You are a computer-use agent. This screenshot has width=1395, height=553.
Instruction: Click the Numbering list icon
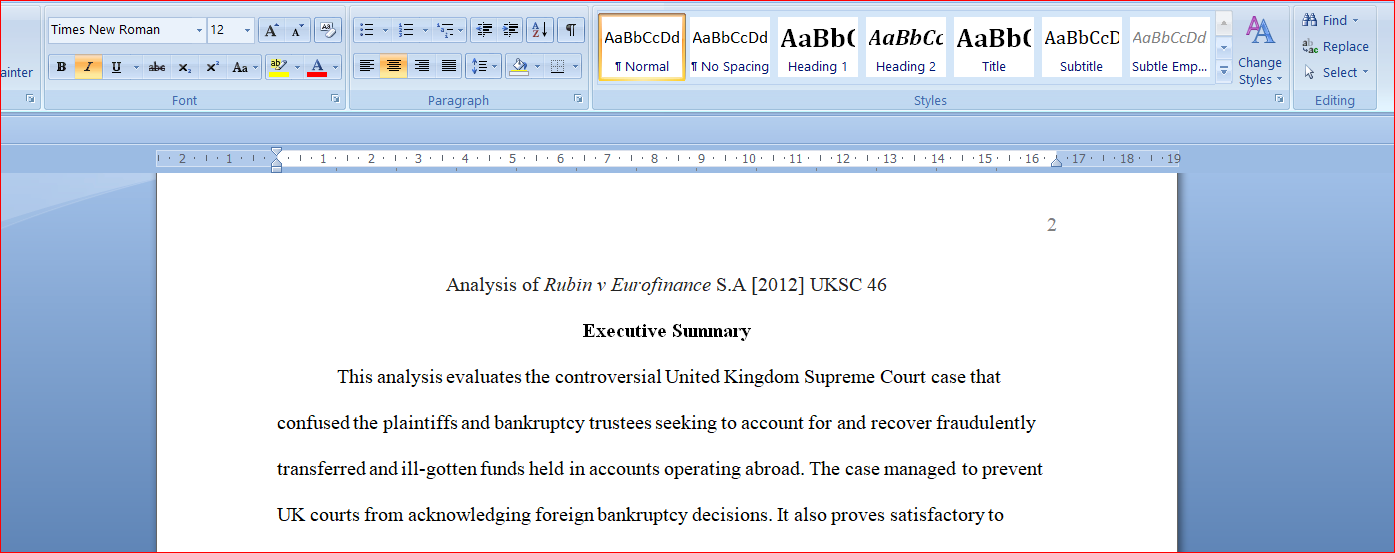pyautogui.click(x=406, y=30)
